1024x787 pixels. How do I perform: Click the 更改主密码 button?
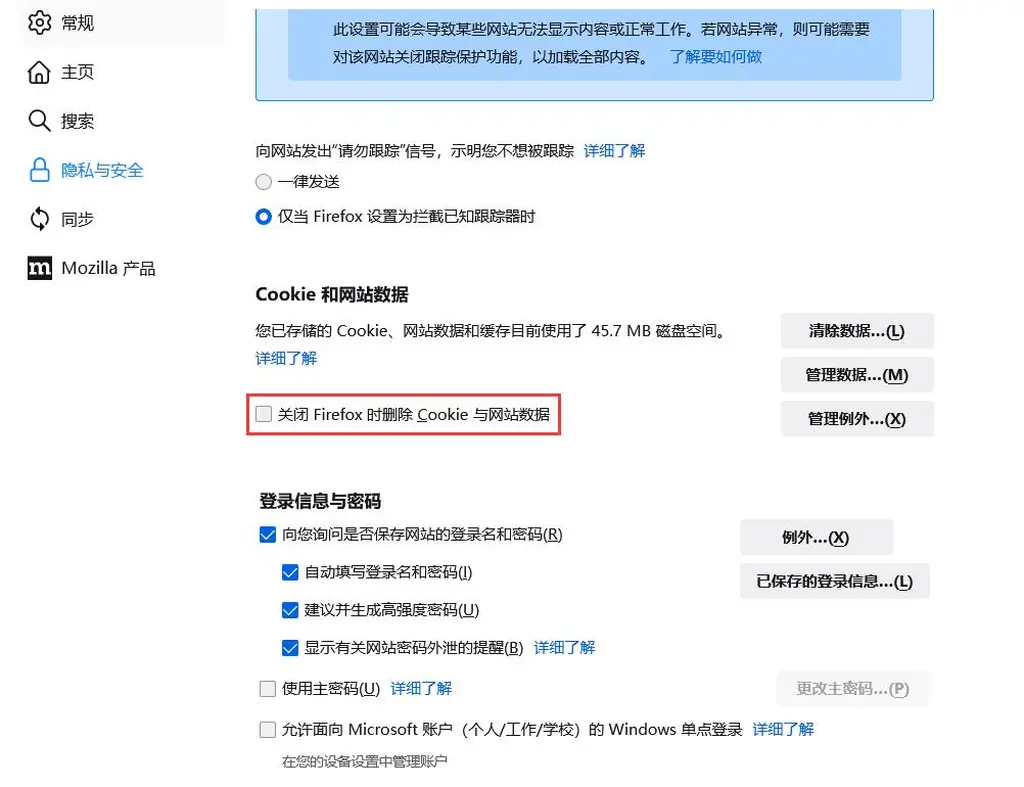(853, 688)
